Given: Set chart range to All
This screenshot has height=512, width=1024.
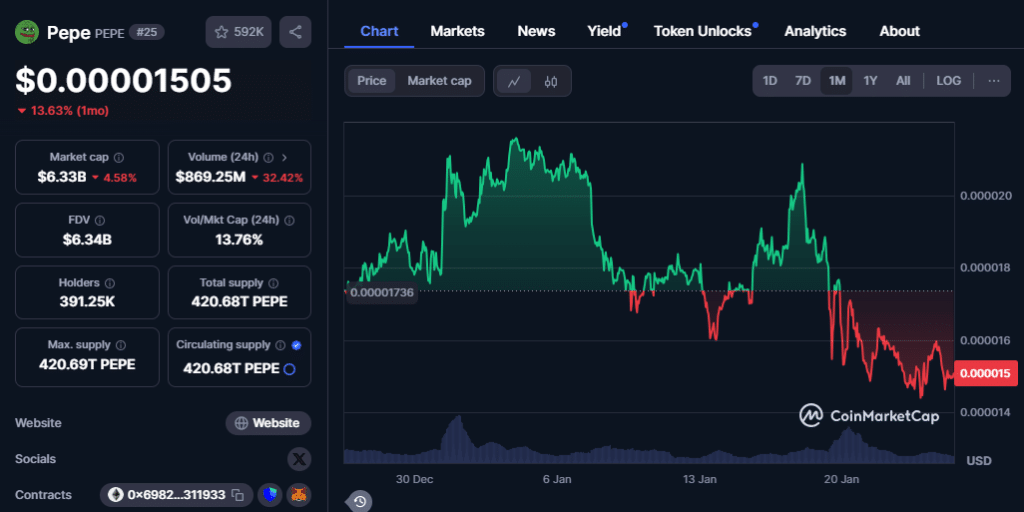Looking at the screenshot, I should click(x=903, y=81).
